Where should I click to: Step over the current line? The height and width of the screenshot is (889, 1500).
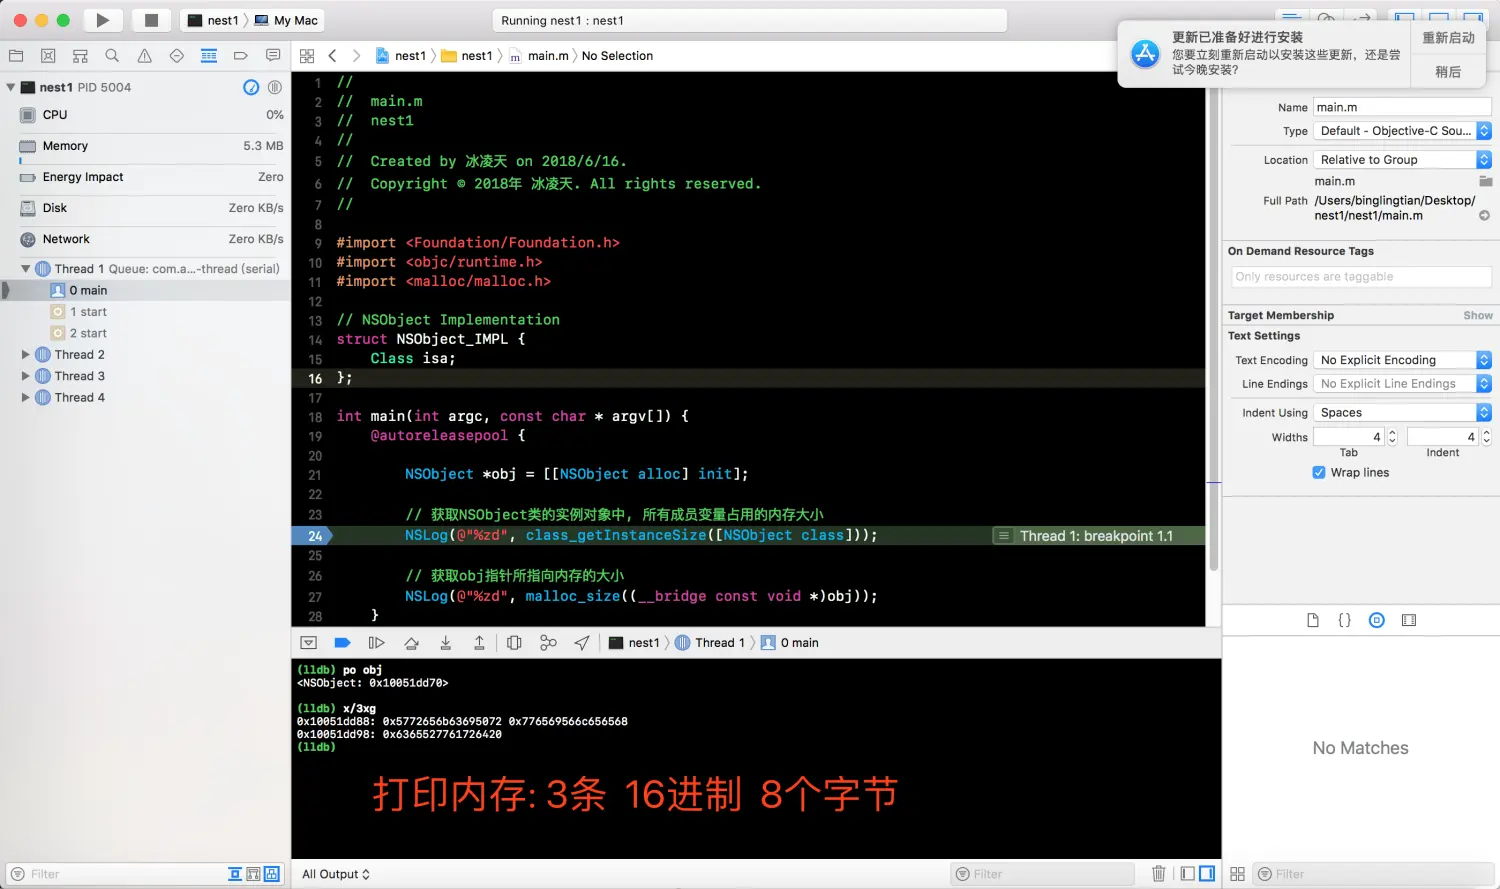411,643
